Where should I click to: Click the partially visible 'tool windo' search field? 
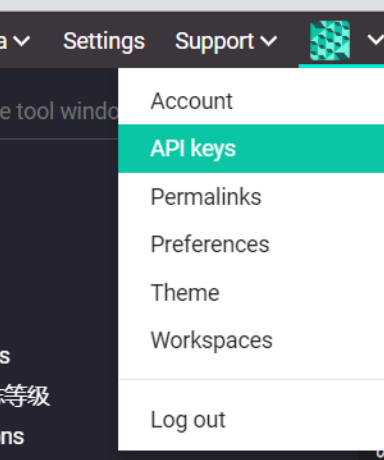click(x=59, y=111)
